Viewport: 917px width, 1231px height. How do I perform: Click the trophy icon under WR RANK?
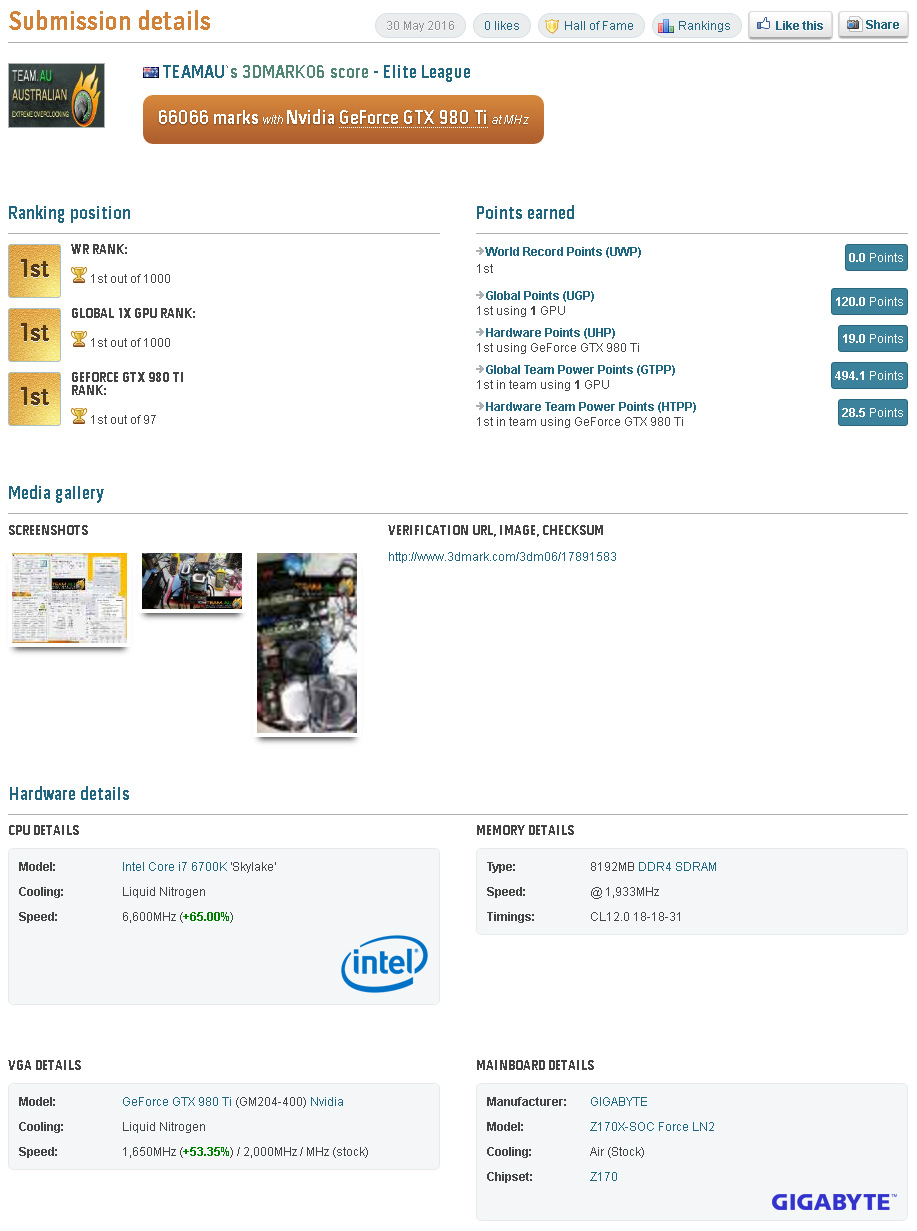pyautogui.click(x=79, y=275)
